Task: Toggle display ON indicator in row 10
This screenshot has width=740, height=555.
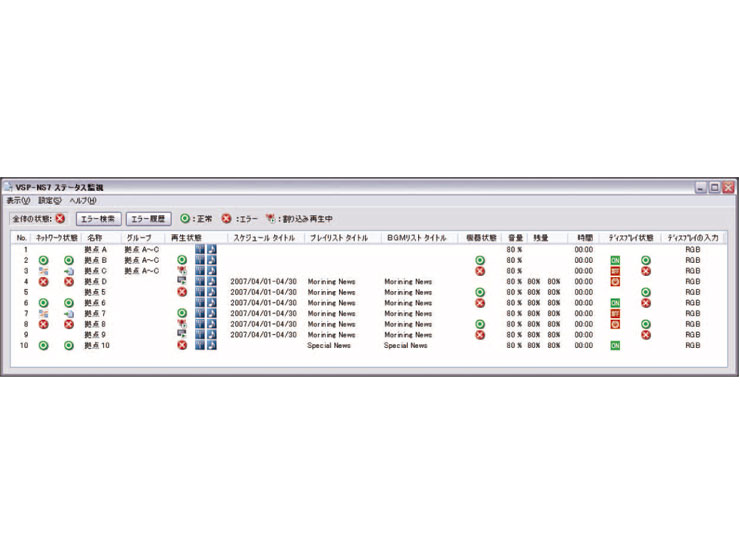Action: coord(615,345)
